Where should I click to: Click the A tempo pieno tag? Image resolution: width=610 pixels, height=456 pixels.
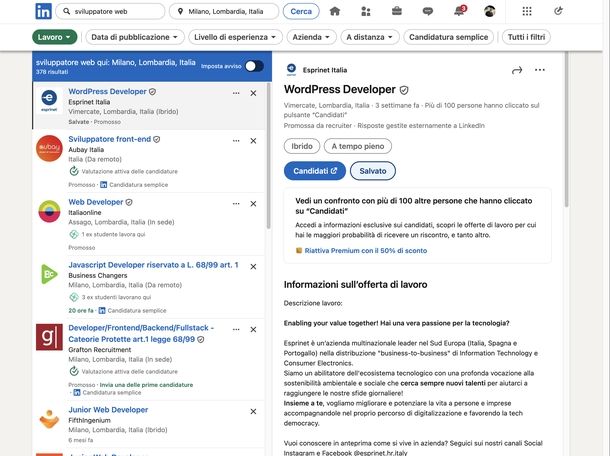tap(358, 146)
